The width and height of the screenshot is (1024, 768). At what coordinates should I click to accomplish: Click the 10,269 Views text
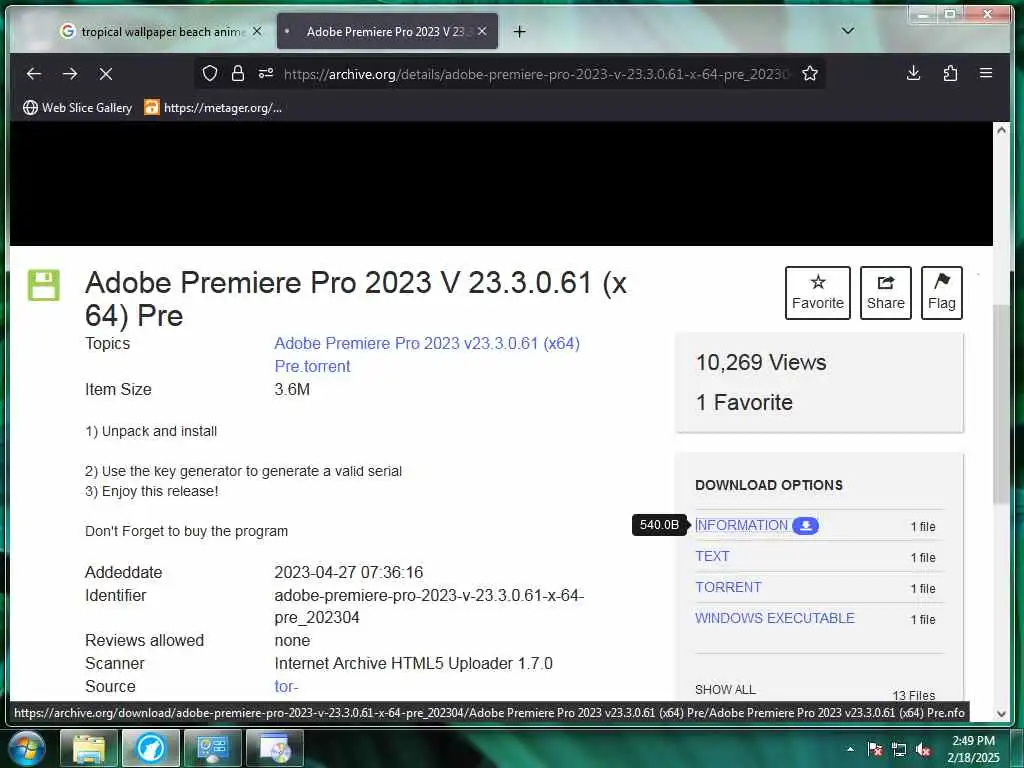point(761,362)
